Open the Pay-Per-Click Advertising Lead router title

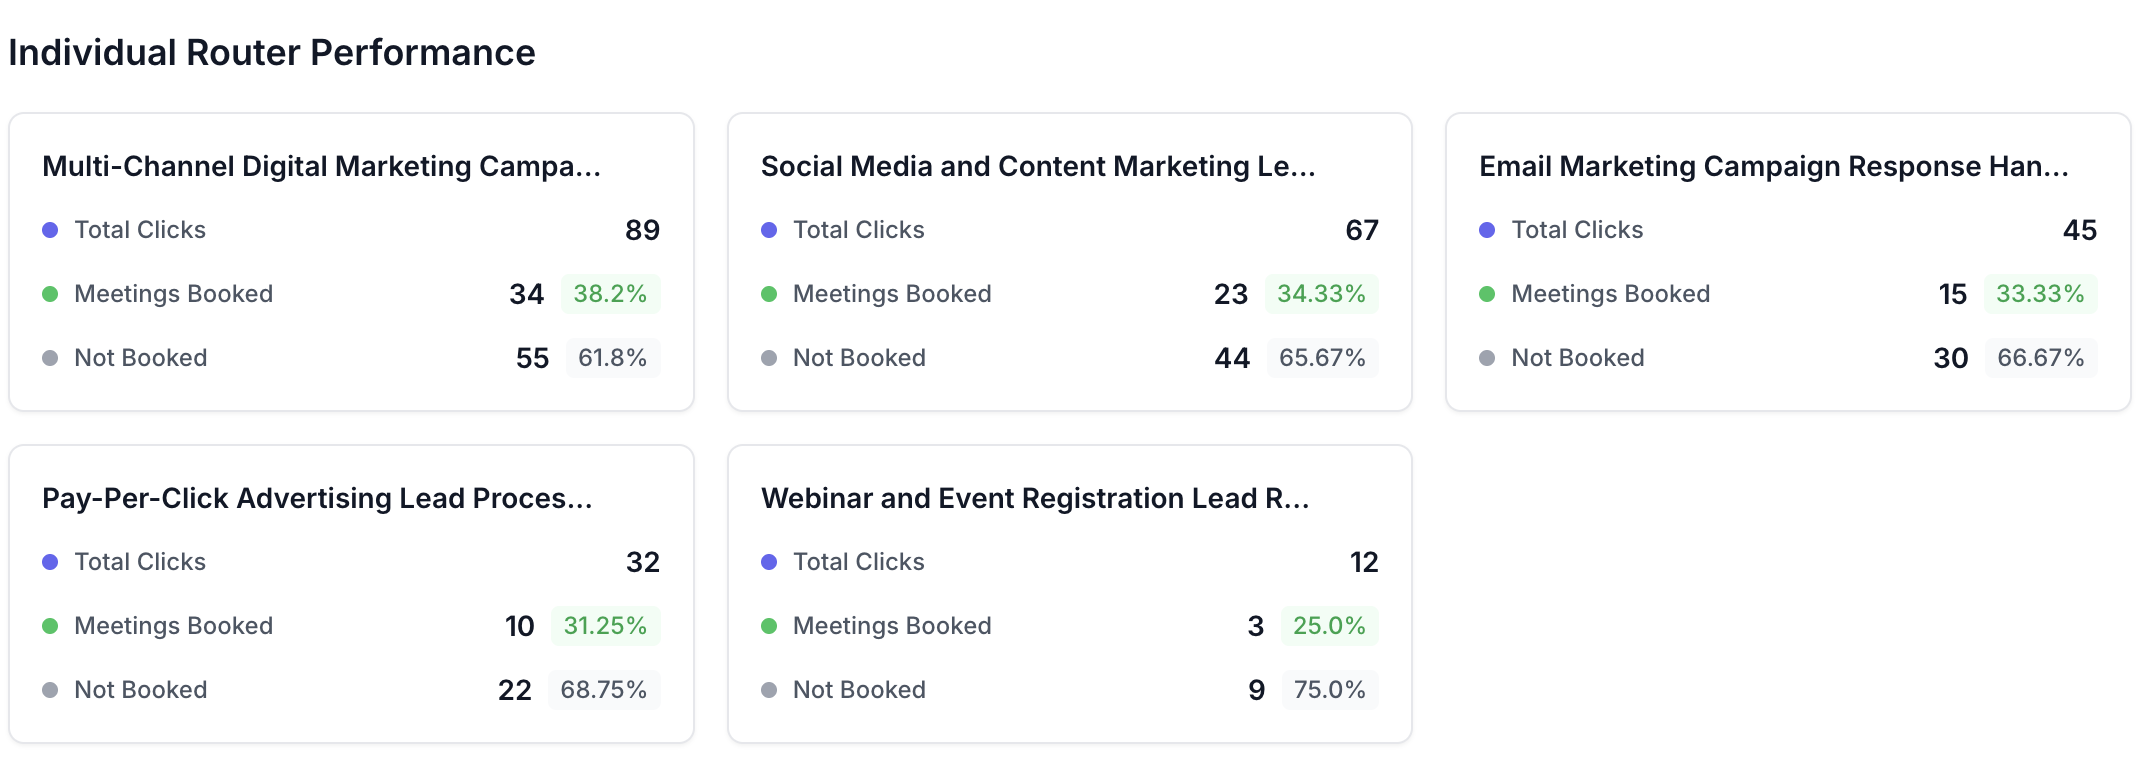tap(317, 498)
